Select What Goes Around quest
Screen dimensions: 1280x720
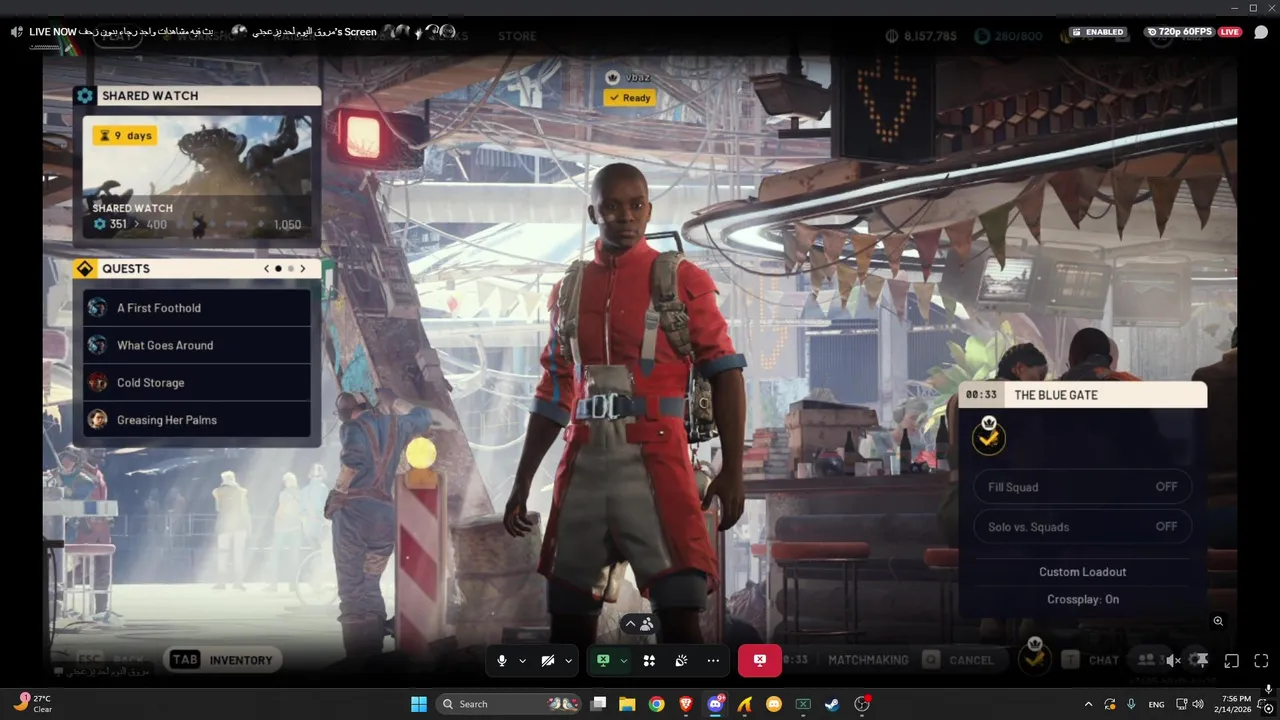pyautogui.click(x=197, y=345)
